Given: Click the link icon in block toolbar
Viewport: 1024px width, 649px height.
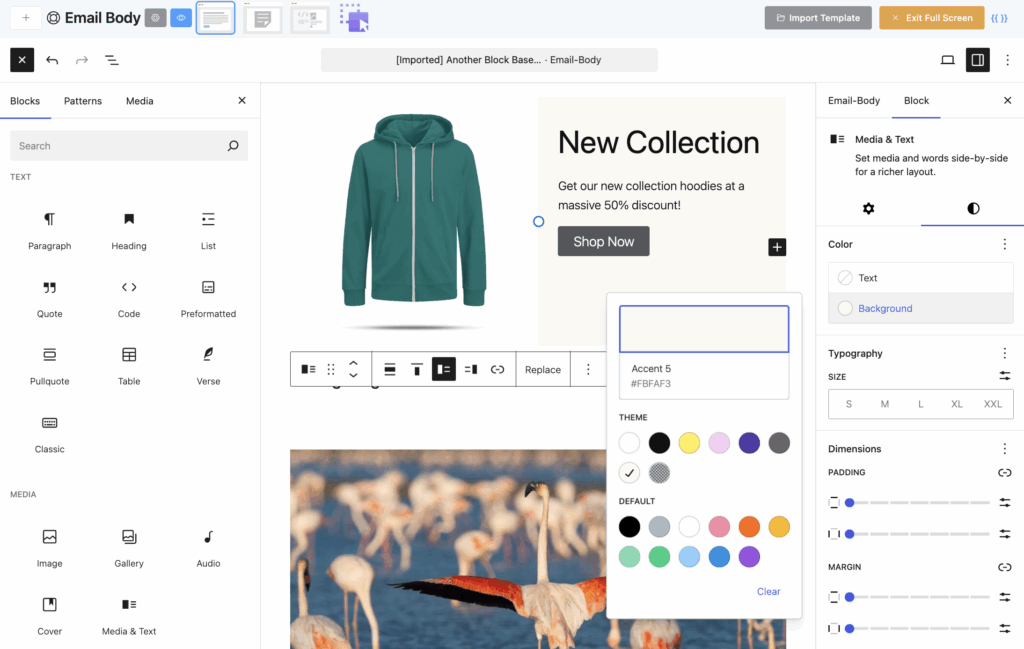Looking at the screenshot, I should pos(497,370).
